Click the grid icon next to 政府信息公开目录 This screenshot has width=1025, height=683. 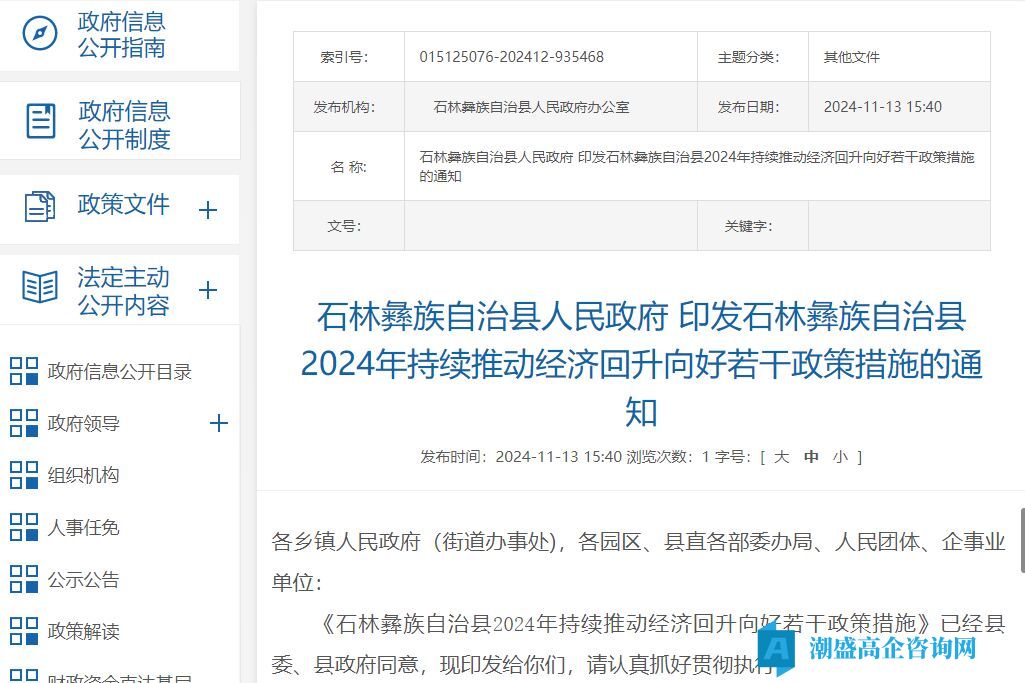coord(24,371)
